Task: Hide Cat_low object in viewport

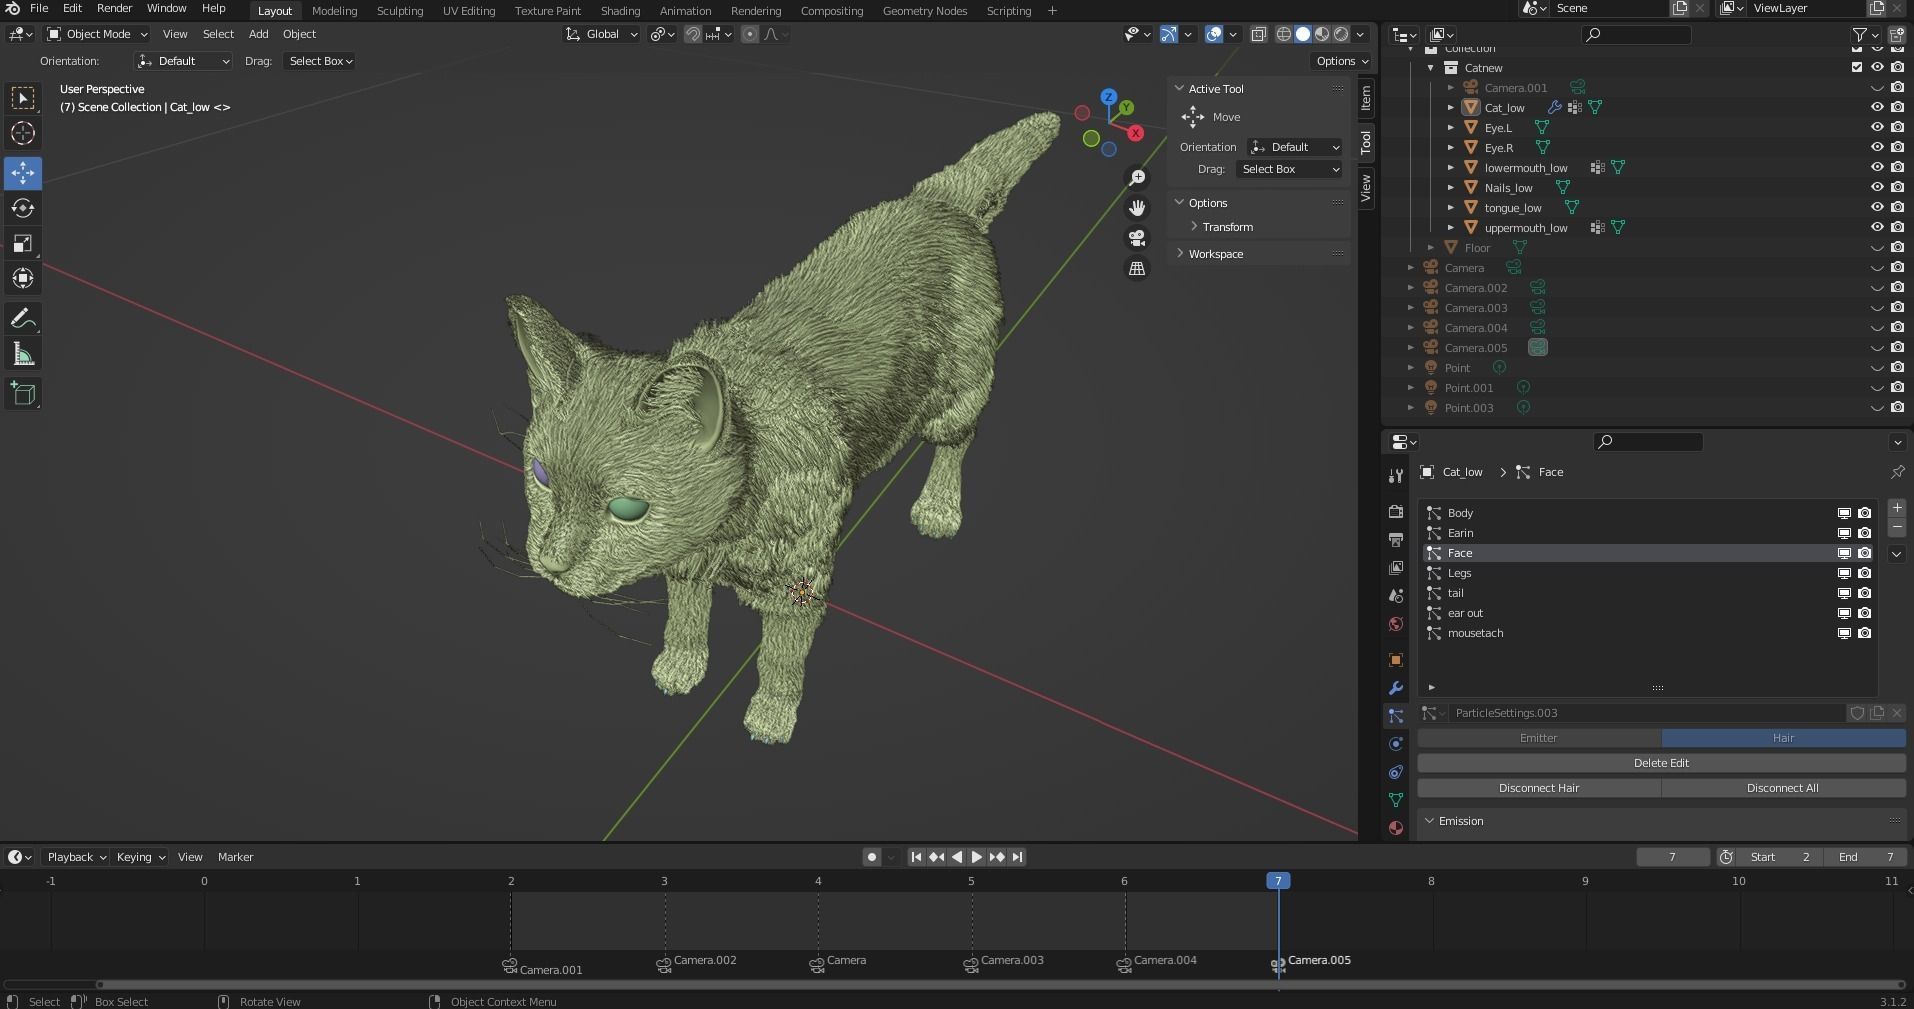Action: point(1877,108)
